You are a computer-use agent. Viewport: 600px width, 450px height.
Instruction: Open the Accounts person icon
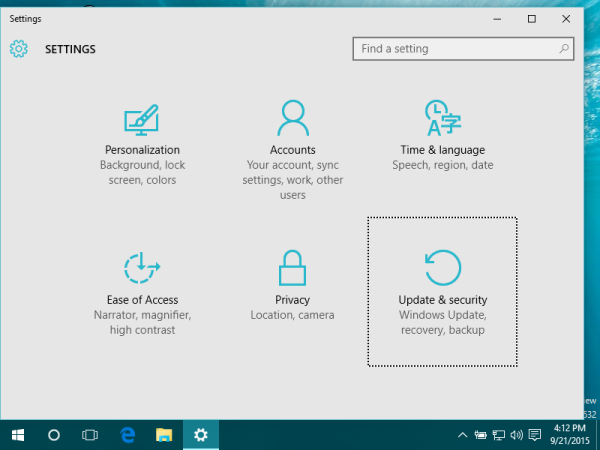point(293,118)
